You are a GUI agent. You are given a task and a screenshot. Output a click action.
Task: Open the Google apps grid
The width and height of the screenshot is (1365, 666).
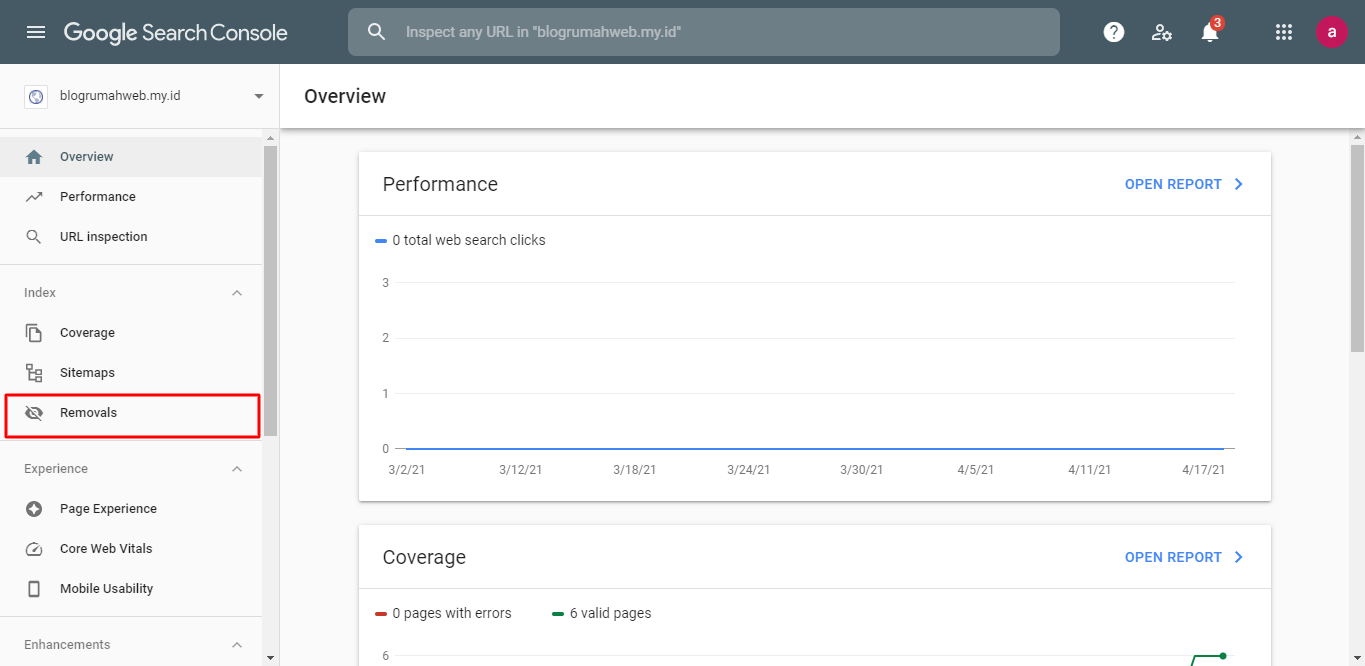point(1284,32)
